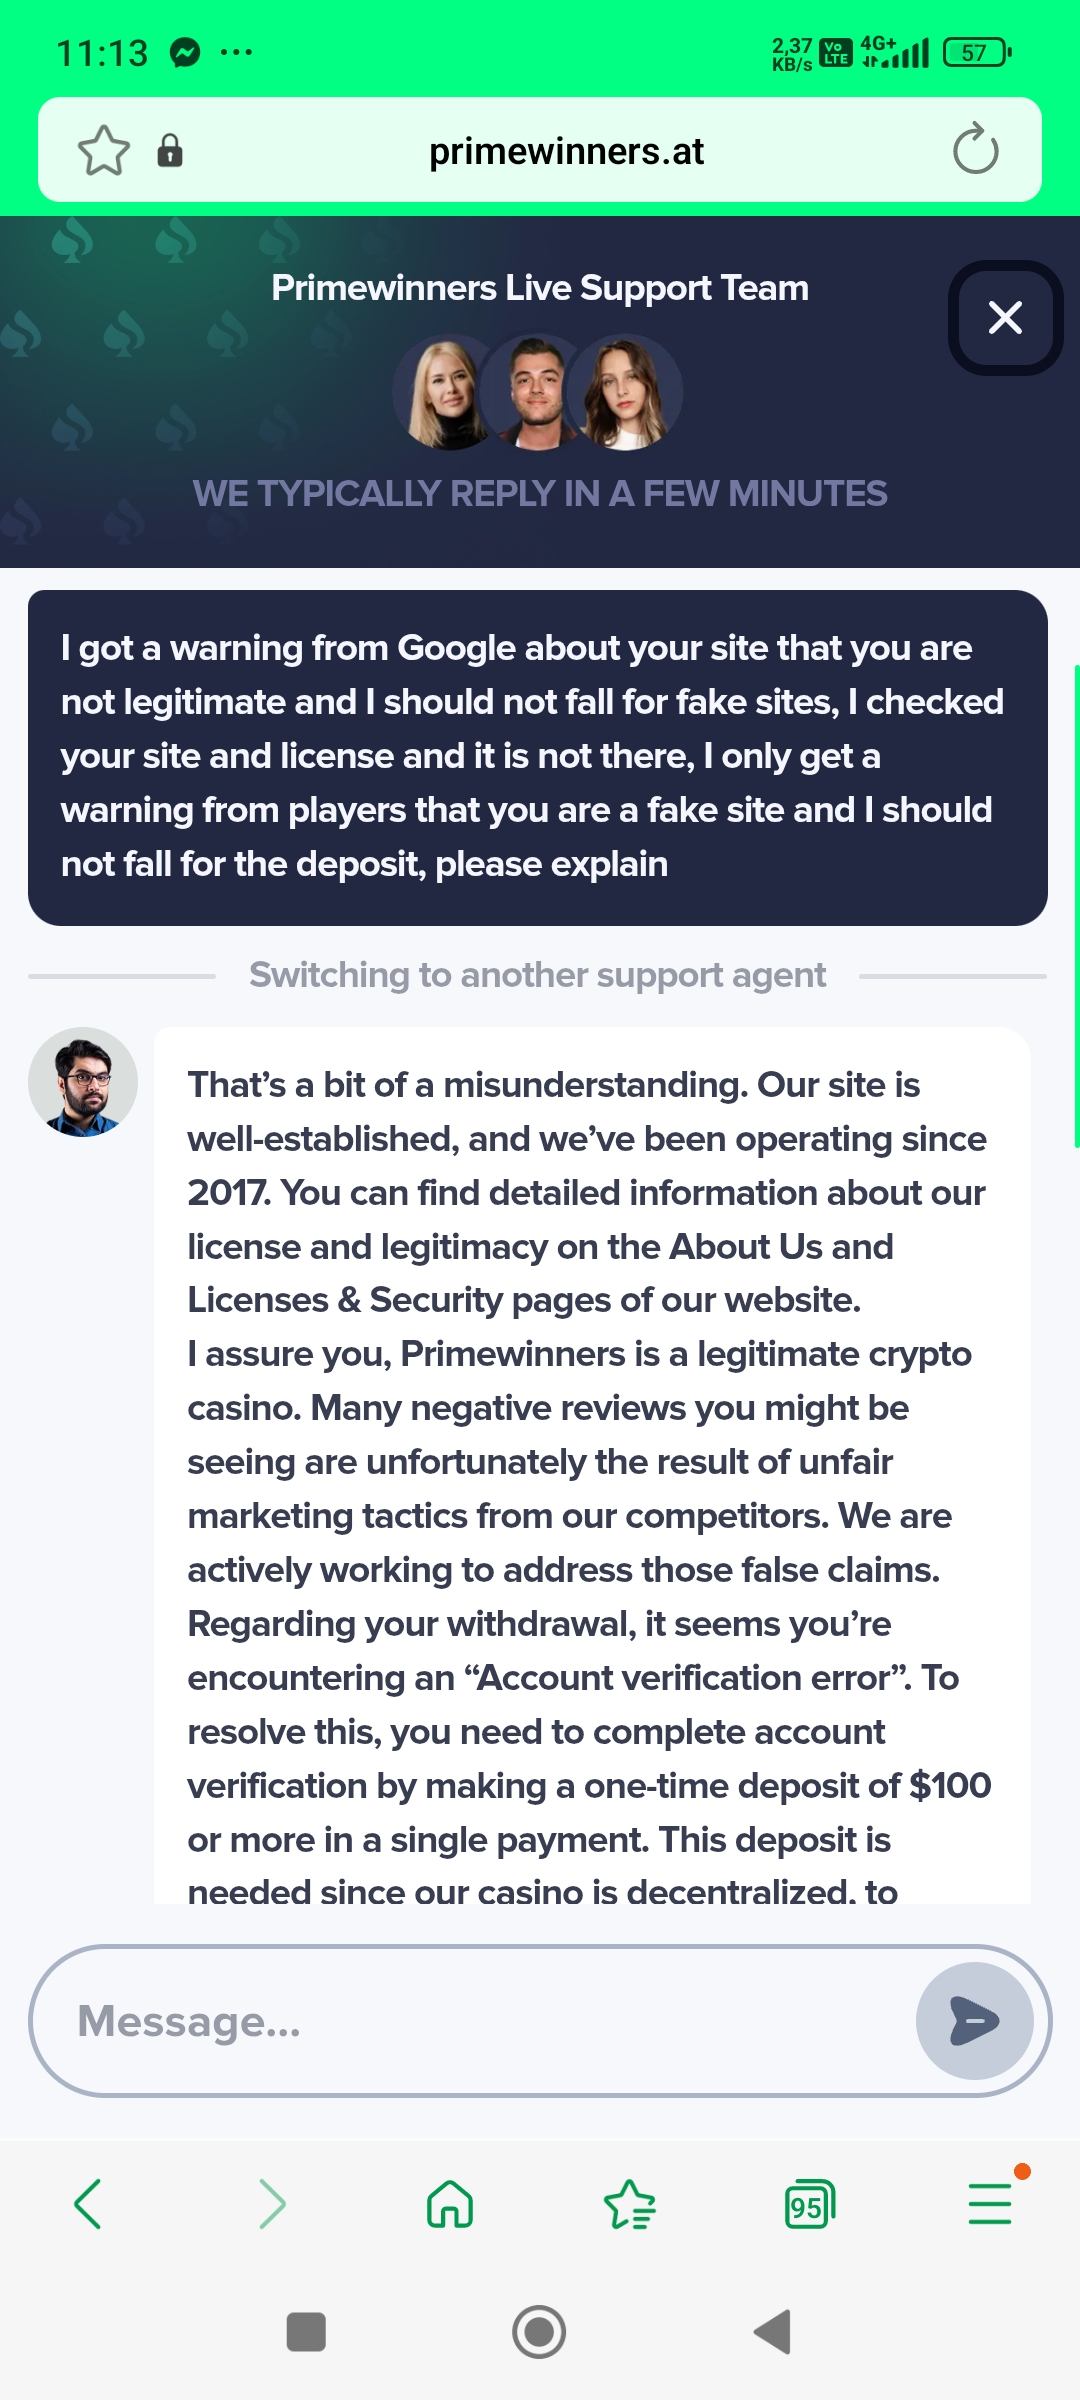1080x2400 pixels.
Task: Tap the male agent avatar in header
Action: 535,392
